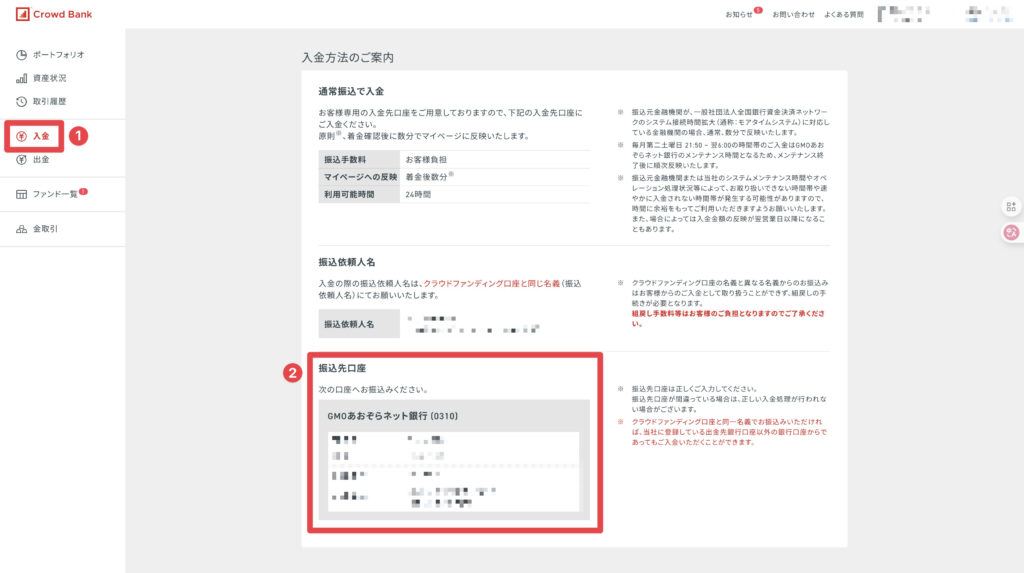Image resolution: width=1024 pixels, height=573 pixels.
Task: Click the 資産状況 bar chart icon
Action: pyautogui.click(x=22, y=78)
